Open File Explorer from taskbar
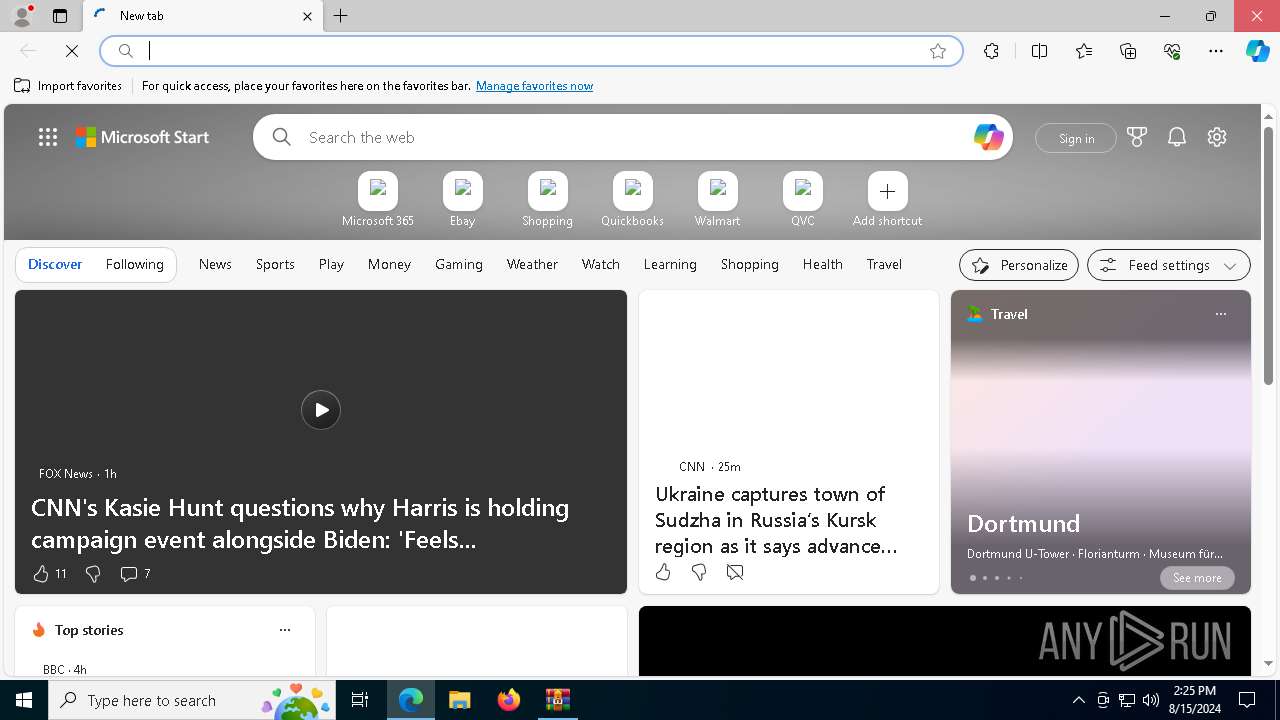Viewport: 1280px width, 720px height. [x=460, y=700]
